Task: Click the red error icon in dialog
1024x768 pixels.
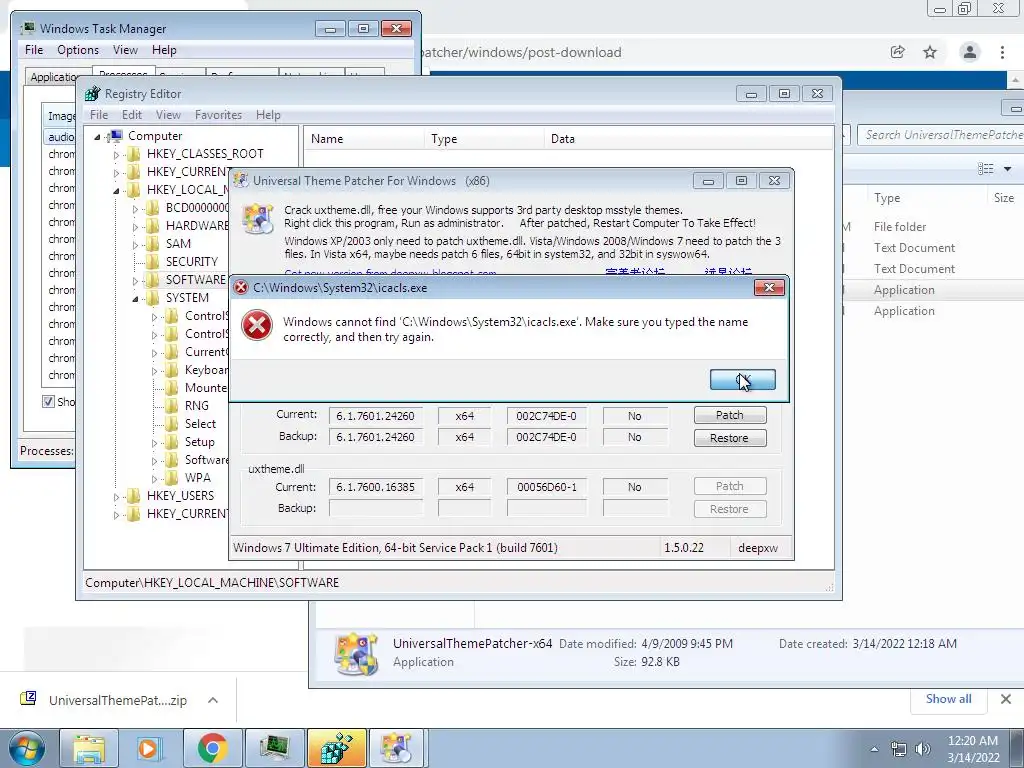Action: point(257,325)
